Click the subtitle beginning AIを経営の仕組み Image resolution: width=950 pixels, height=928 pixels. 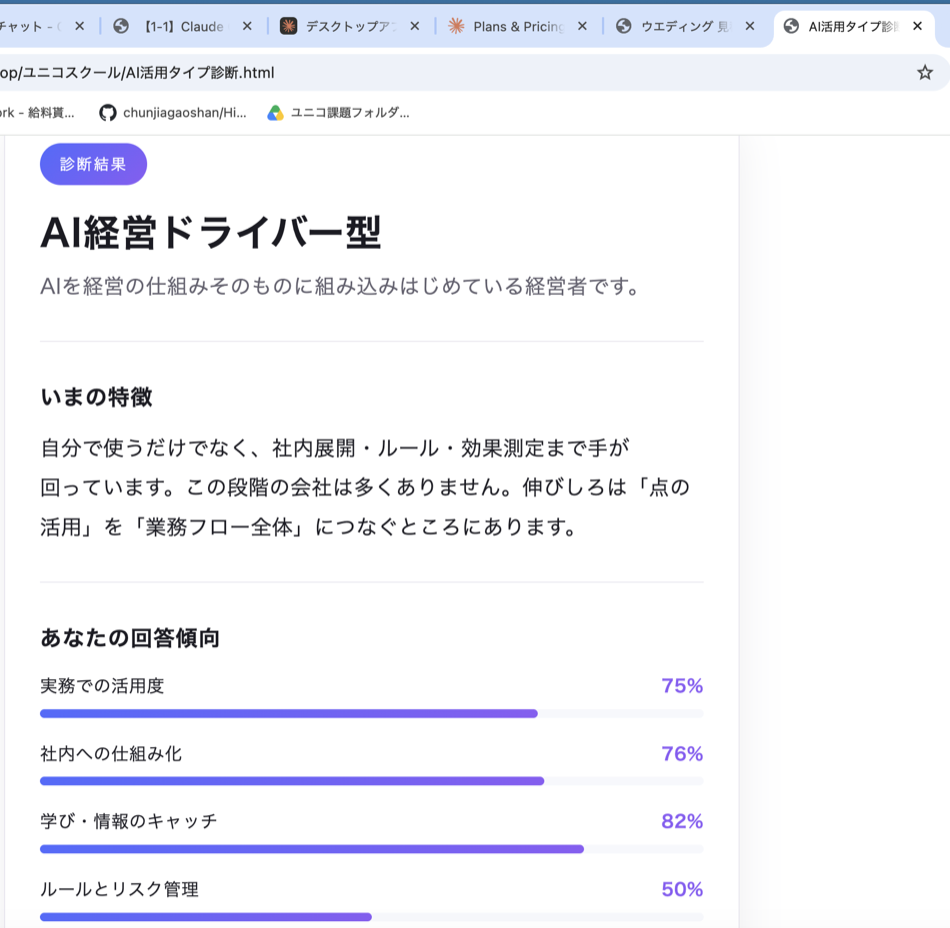tap(340, 286)
